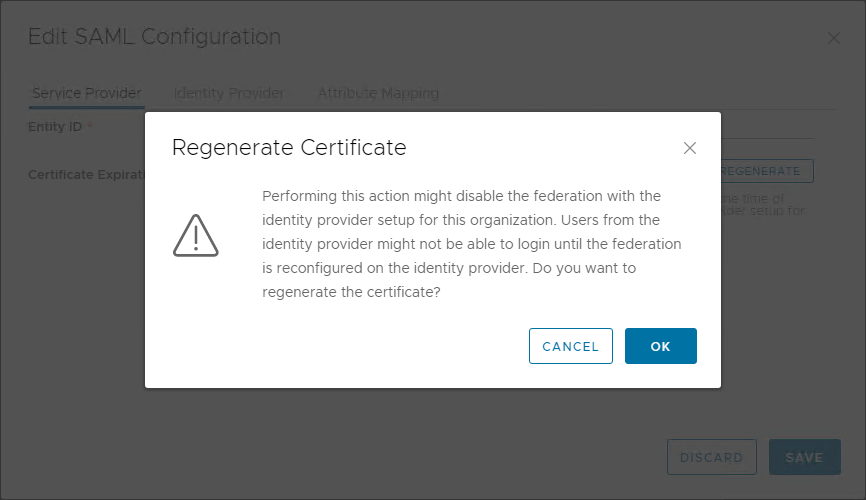Save the SAML configuration
The image size is (866, 500).
click(804, 457)
